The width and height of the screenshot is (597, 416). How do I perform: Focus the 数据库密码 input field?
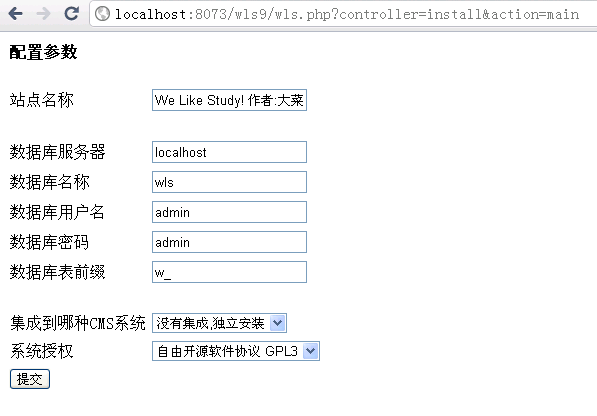click(229, 242)
